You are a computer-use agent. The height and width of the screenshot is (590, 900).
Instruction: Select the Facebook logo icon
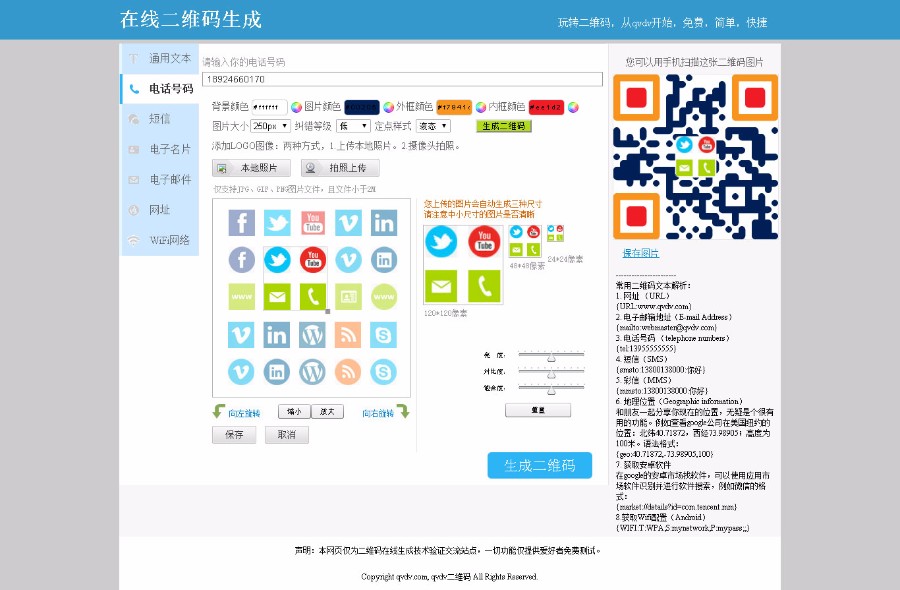click(241, 221)
